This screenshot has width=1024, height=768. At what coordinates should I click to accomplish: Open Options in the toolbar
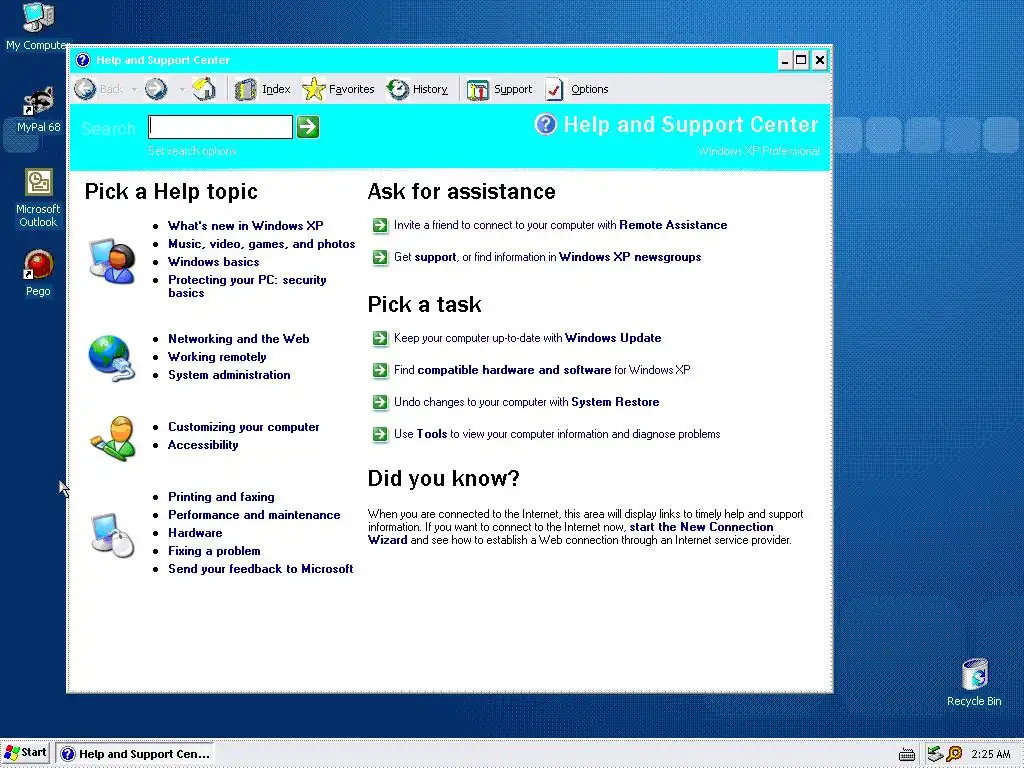click(577, 89)
